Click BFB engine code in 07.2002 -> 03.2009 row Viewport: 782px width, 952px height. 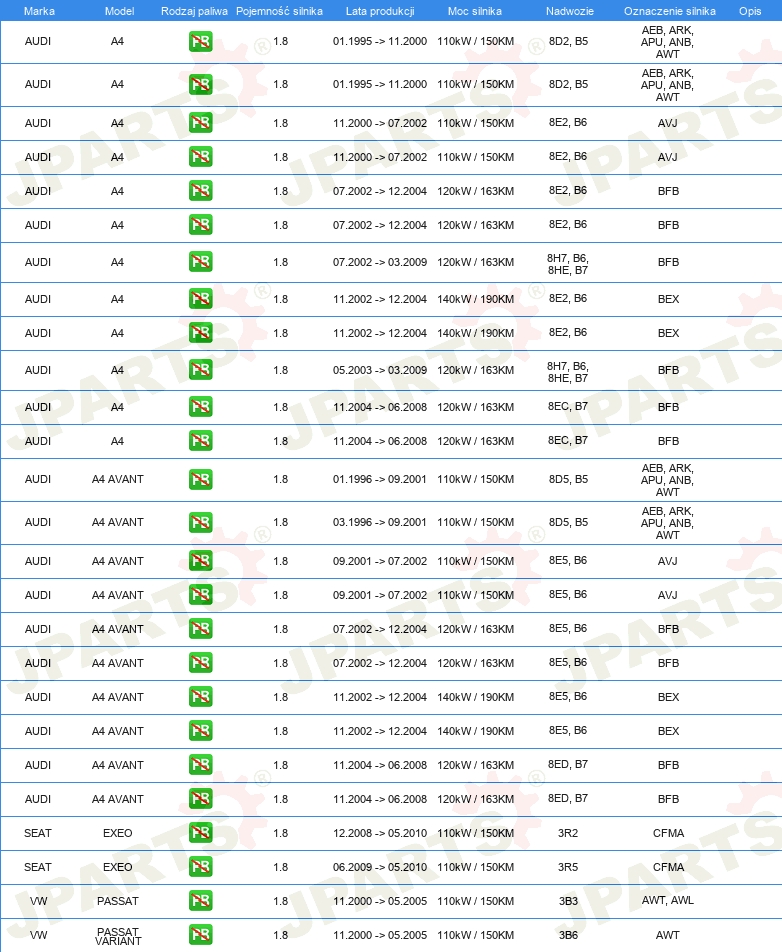click(x=668, y=262)
